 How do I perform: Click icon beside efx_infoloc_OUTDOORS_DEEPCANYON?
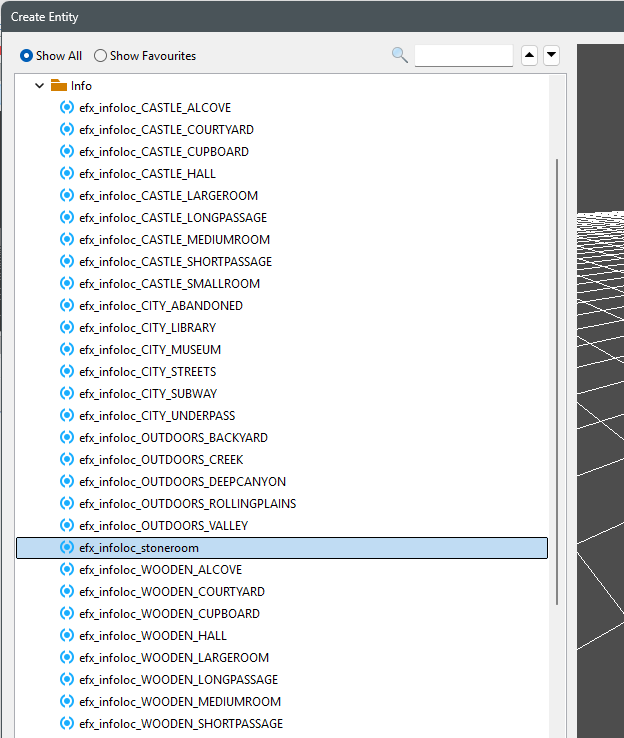[x=67, y=481]
